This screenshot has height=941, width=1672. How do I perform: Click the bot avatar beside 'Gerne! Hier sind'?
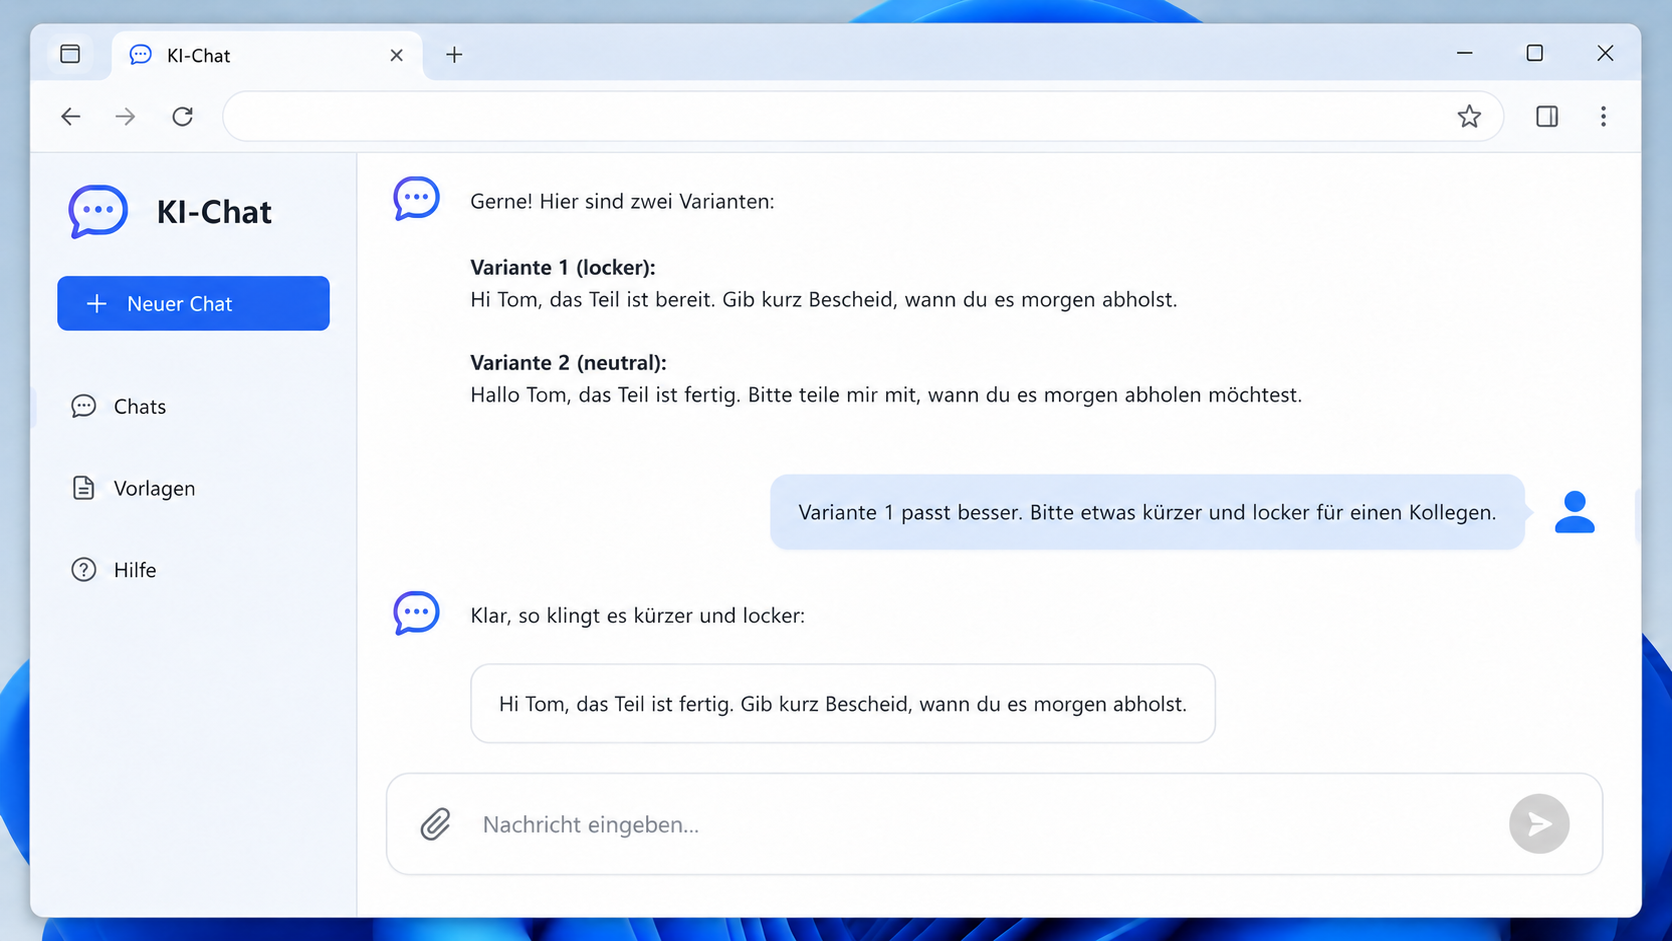pos(416,198)
